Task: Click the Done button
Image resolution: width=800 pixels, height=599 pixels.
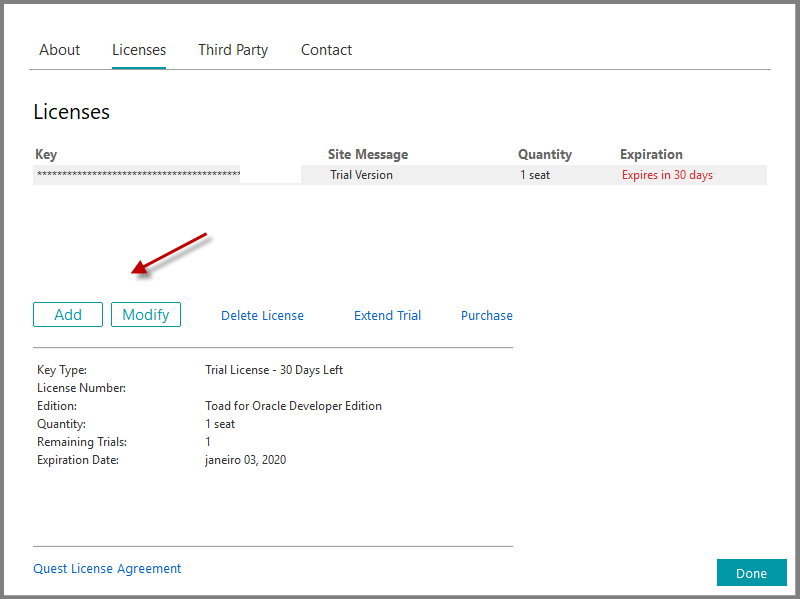Action: point(752,573)
